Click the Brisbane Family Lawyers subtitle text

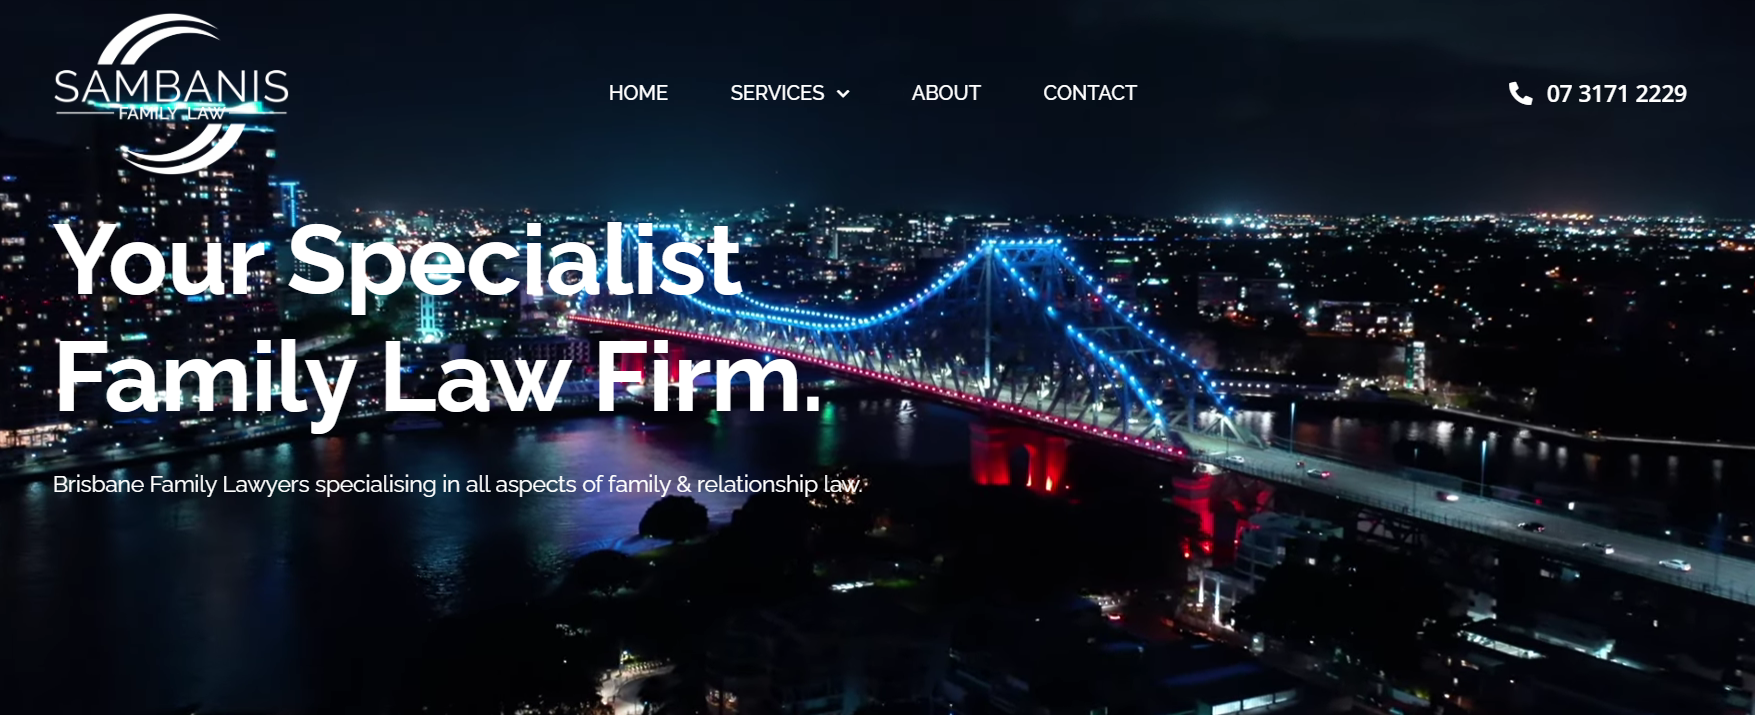(x=457, y=485)
